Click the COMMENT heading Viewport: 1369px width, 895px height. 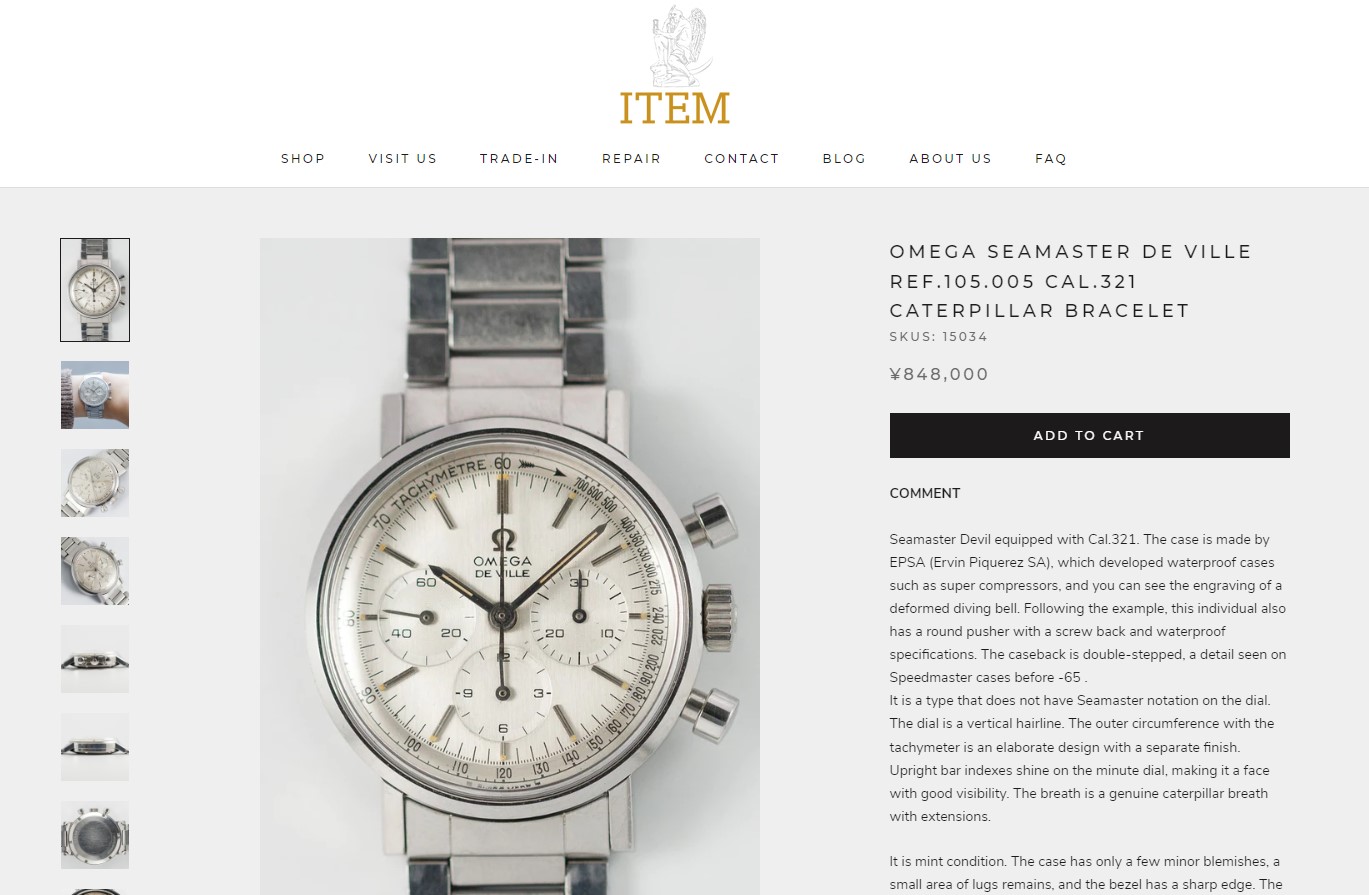pos(925,493)
